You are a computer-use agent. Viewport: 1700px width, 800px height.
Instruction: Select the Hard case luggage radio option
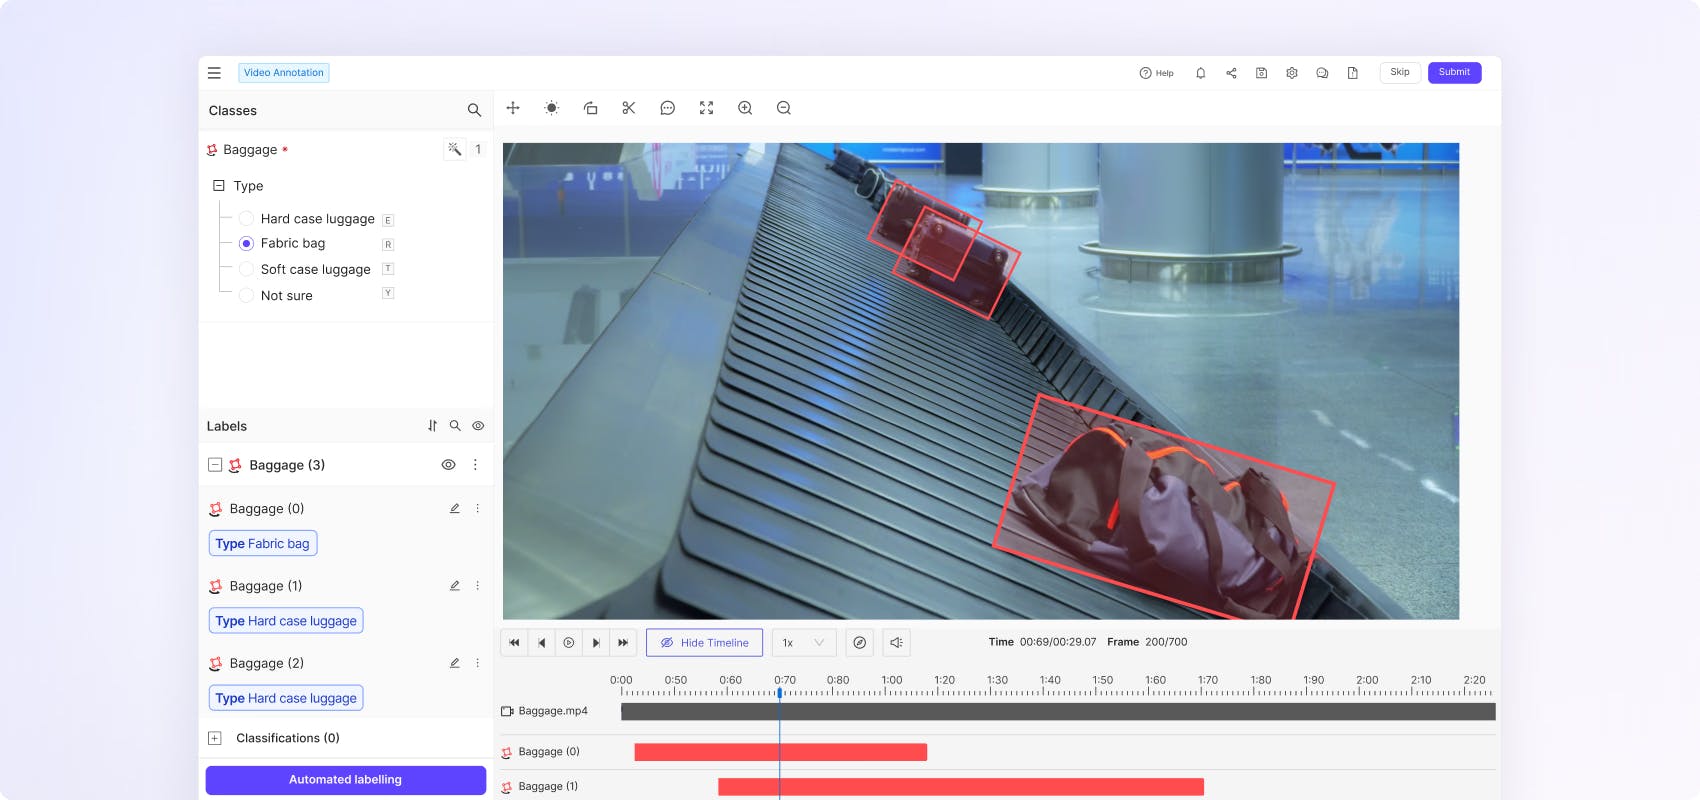(246, 219)
